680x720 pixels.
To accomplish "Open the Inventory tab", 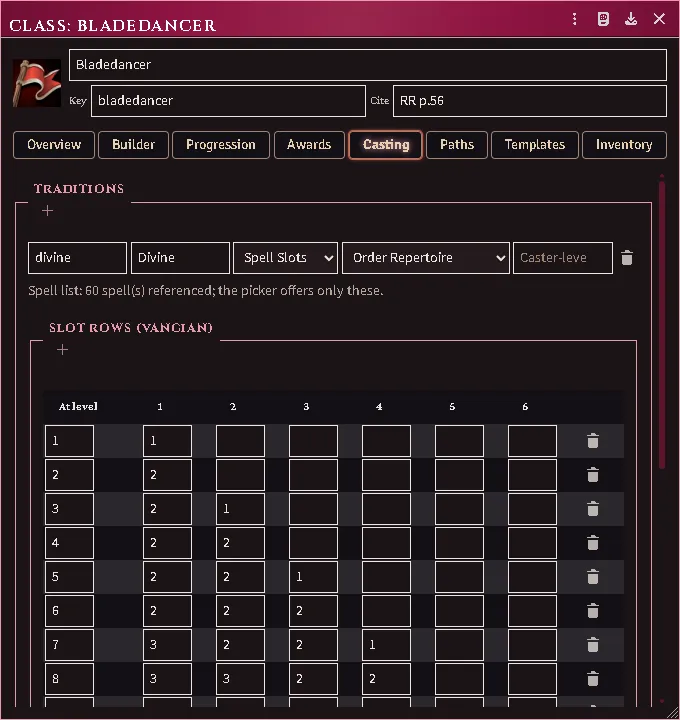I will [x=624, y=145].
